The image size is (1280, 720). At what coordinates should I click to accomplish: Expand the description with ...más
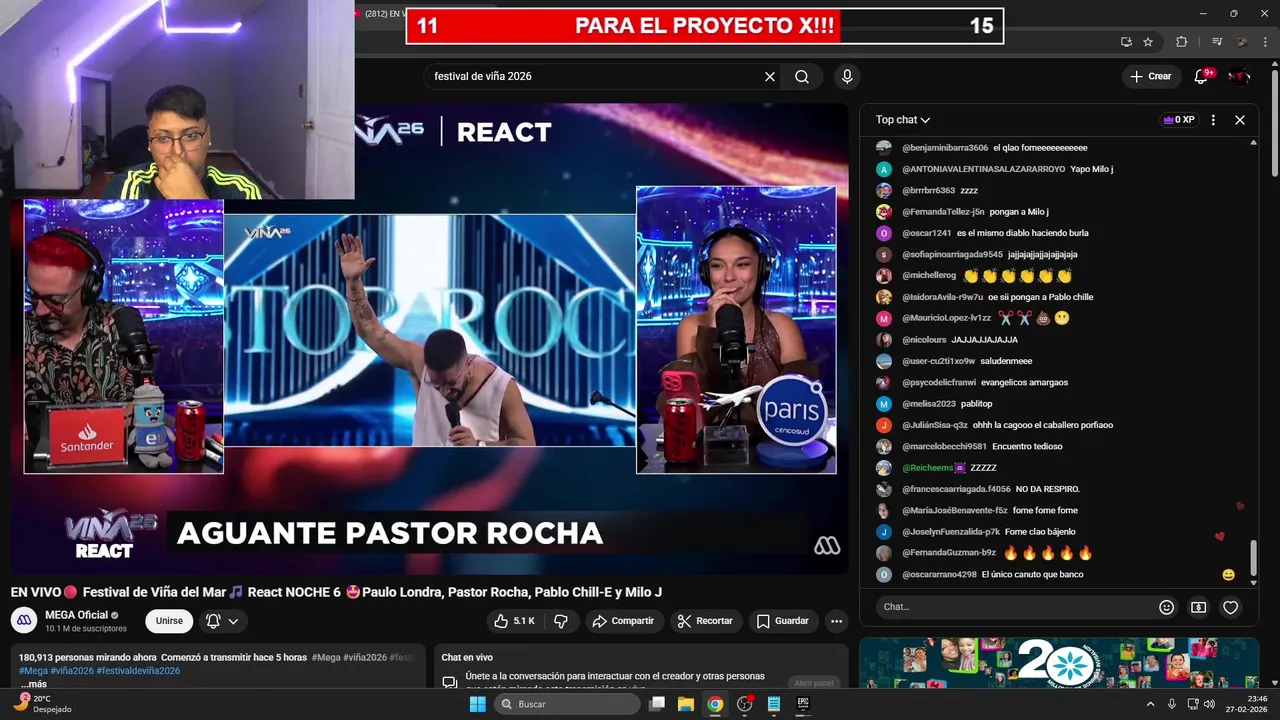click(33, 684)
